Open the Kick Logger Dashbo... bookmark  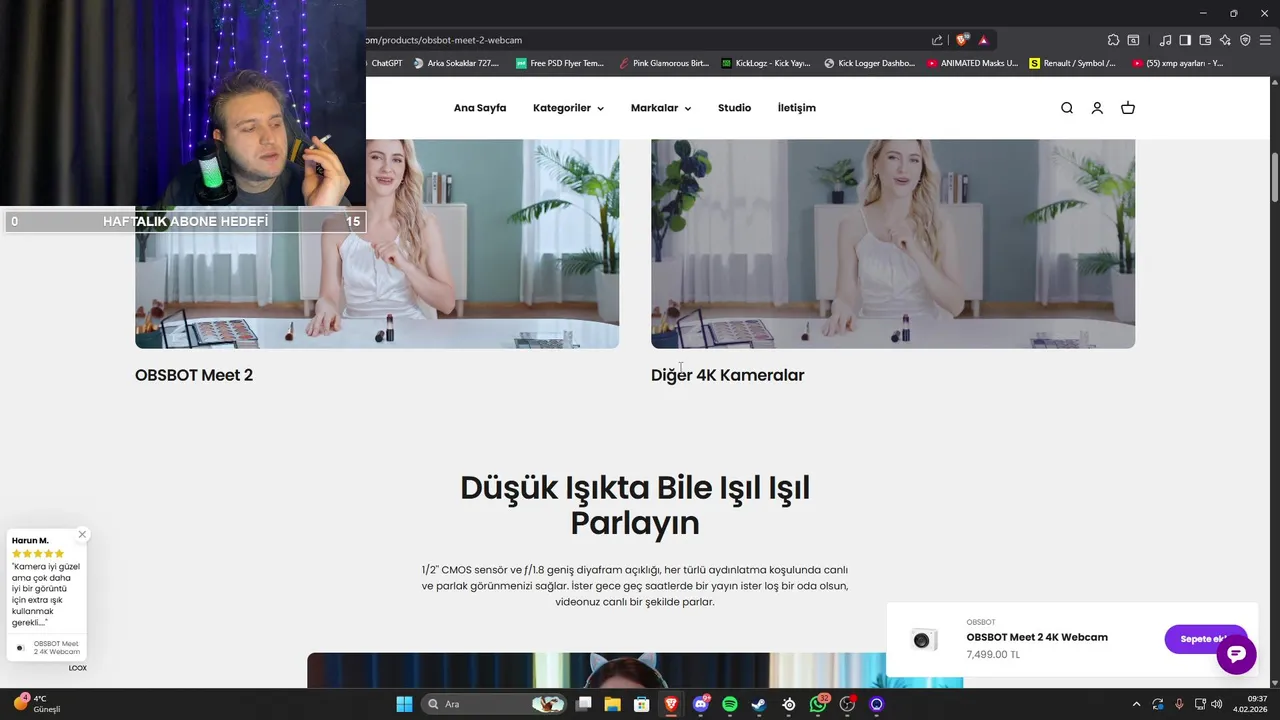click(x=869, y=63)
